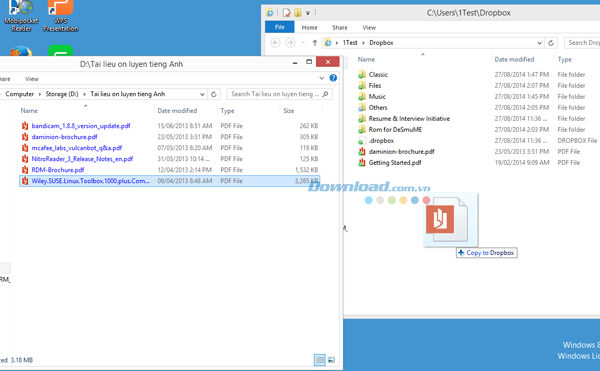Viewport: 600px width, 371px height.
Task: Click the Rom for DeSmuME folder icon
Action: point(362,130)
